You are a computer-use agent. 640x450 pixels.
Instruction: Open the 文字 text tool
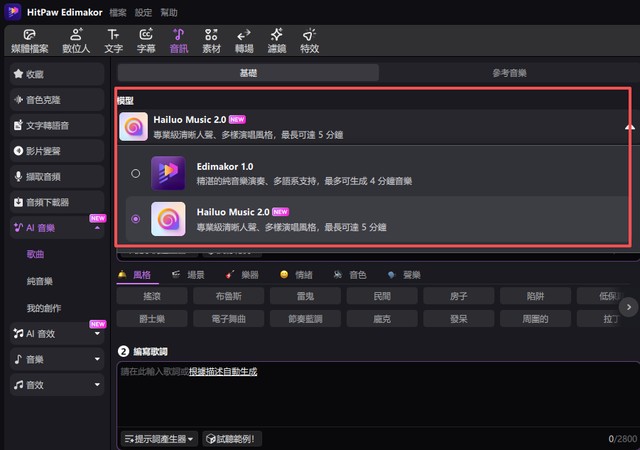pos(113,40)
